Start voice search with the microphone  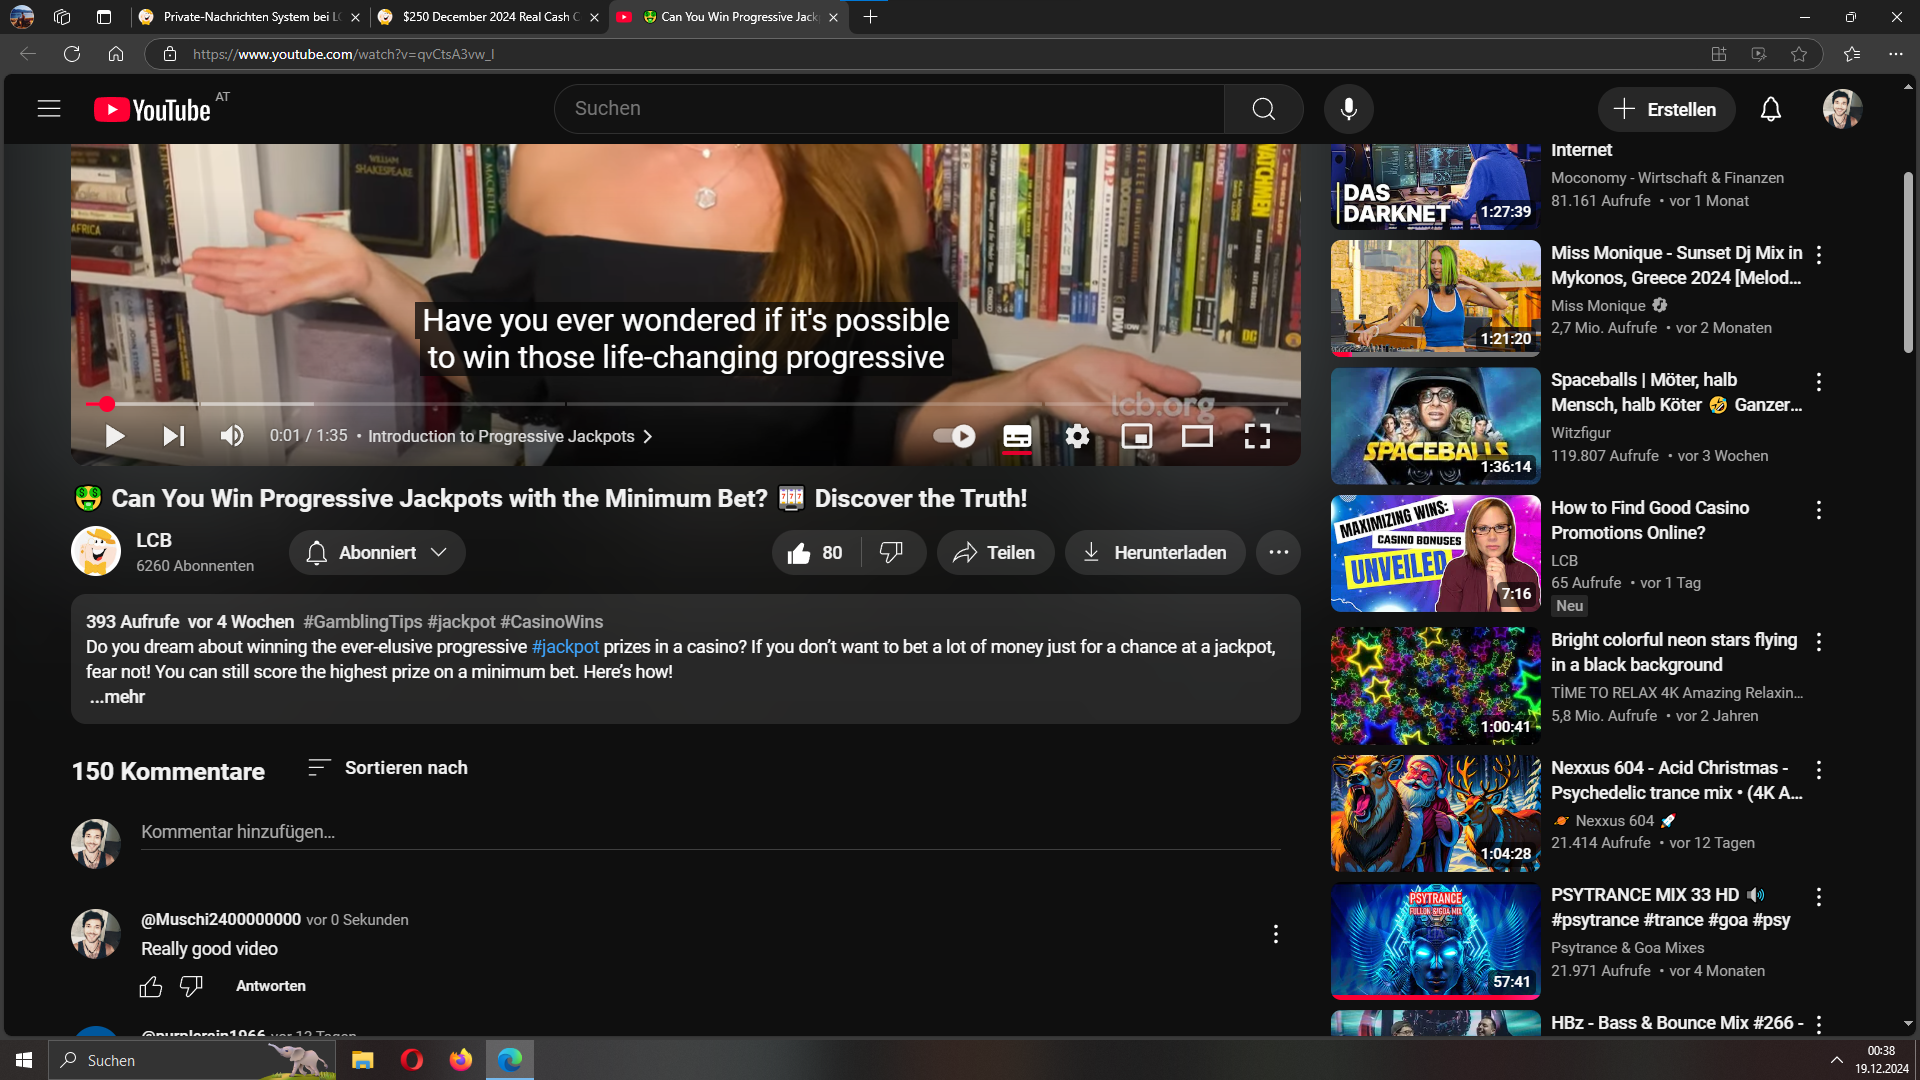point(1348,109)
